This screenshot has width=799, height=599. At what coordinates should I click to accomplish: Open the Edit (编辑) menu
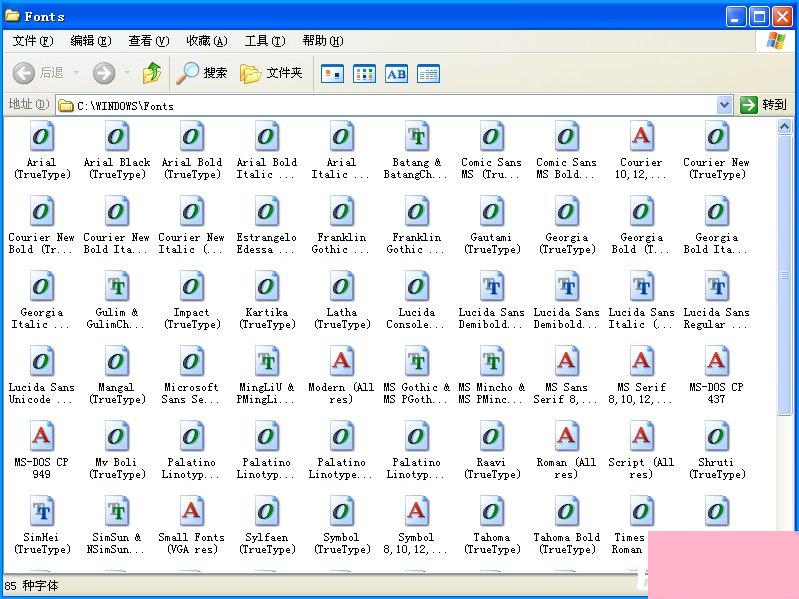(x=91, y=41)
